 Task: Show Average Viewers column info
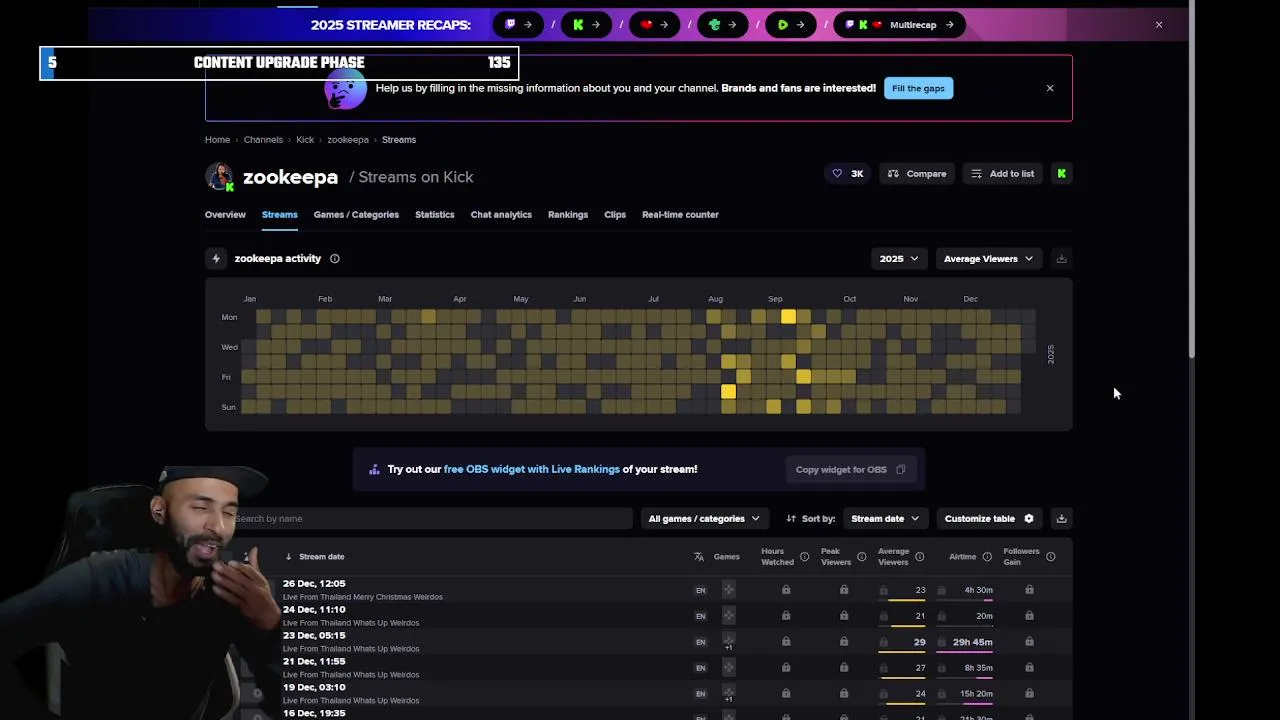coord(919,557)
